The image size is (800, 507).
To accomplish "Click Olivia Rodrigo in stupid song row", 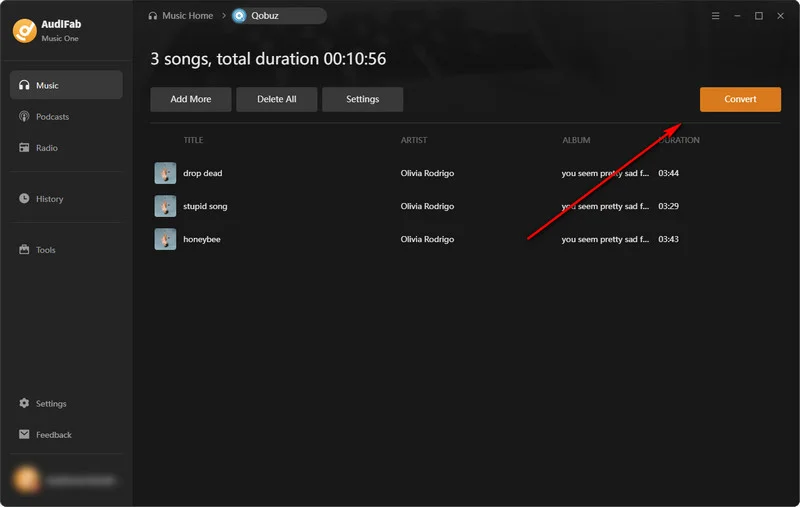I will pos(427,206).
